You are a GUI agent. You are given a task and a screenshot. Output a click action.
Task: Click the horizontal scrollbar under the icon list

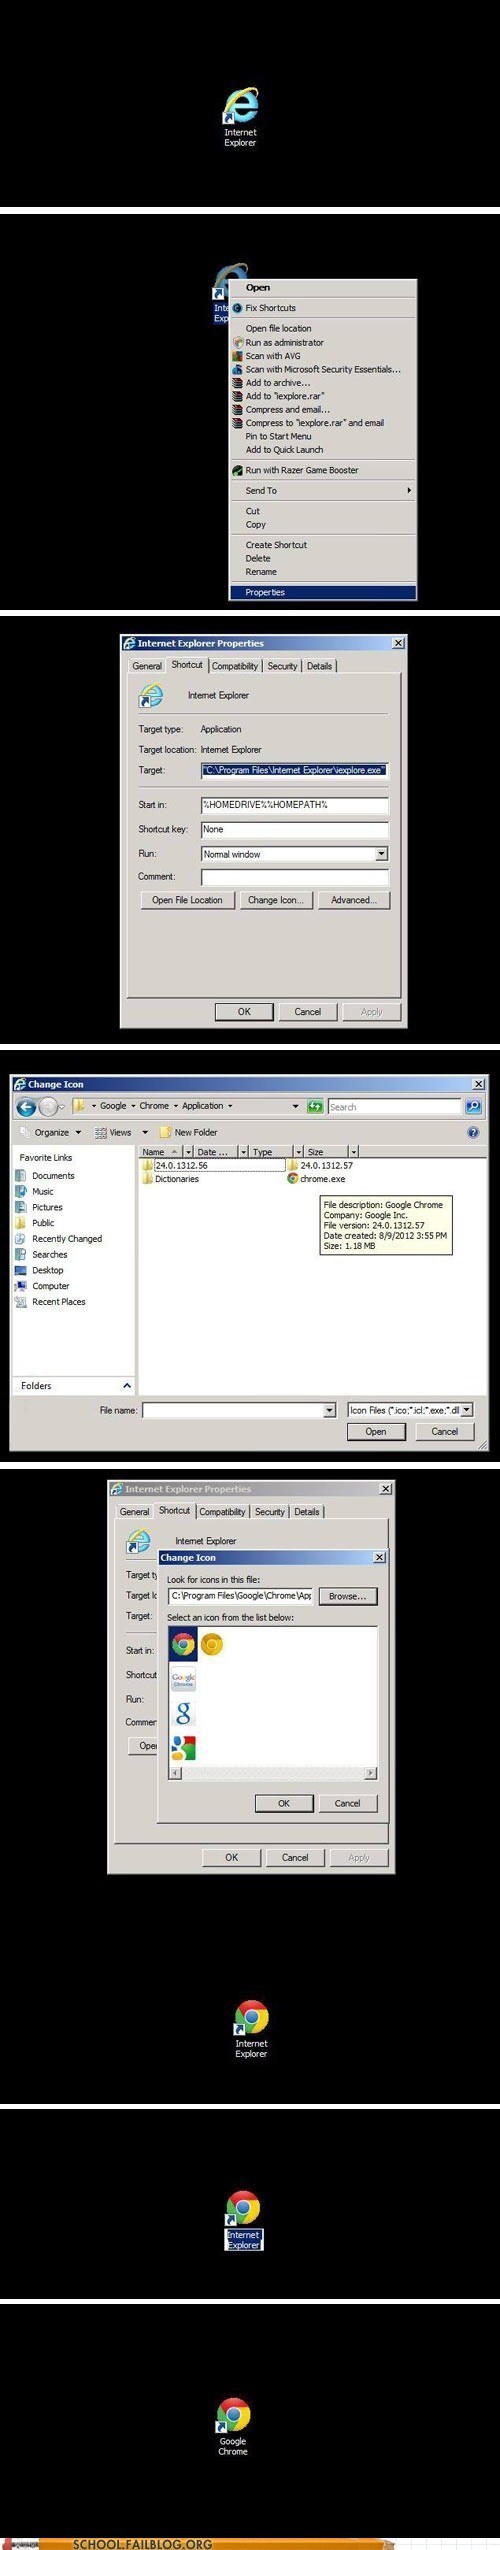tap(272, 1773)
